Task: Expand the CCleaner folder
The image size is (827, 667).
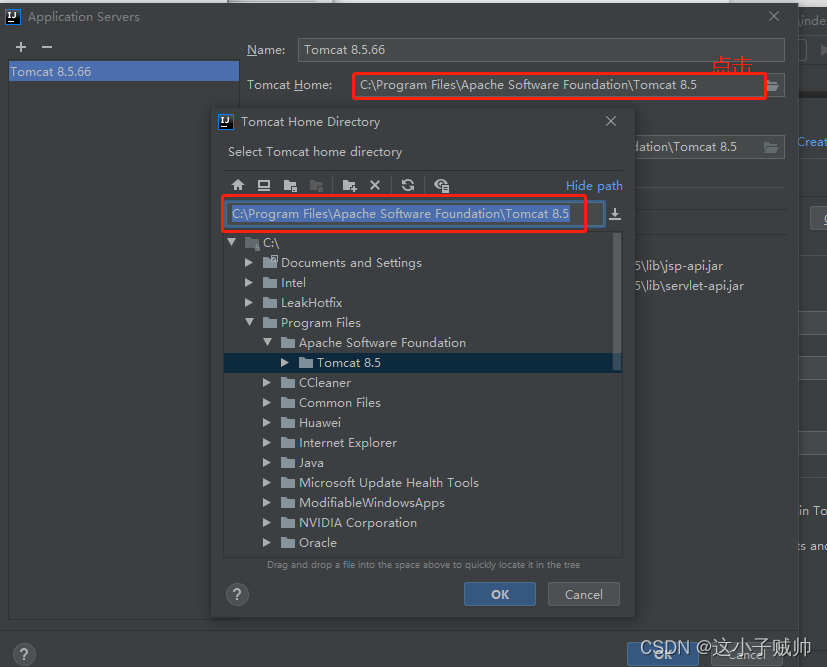Action: (267, 382)
